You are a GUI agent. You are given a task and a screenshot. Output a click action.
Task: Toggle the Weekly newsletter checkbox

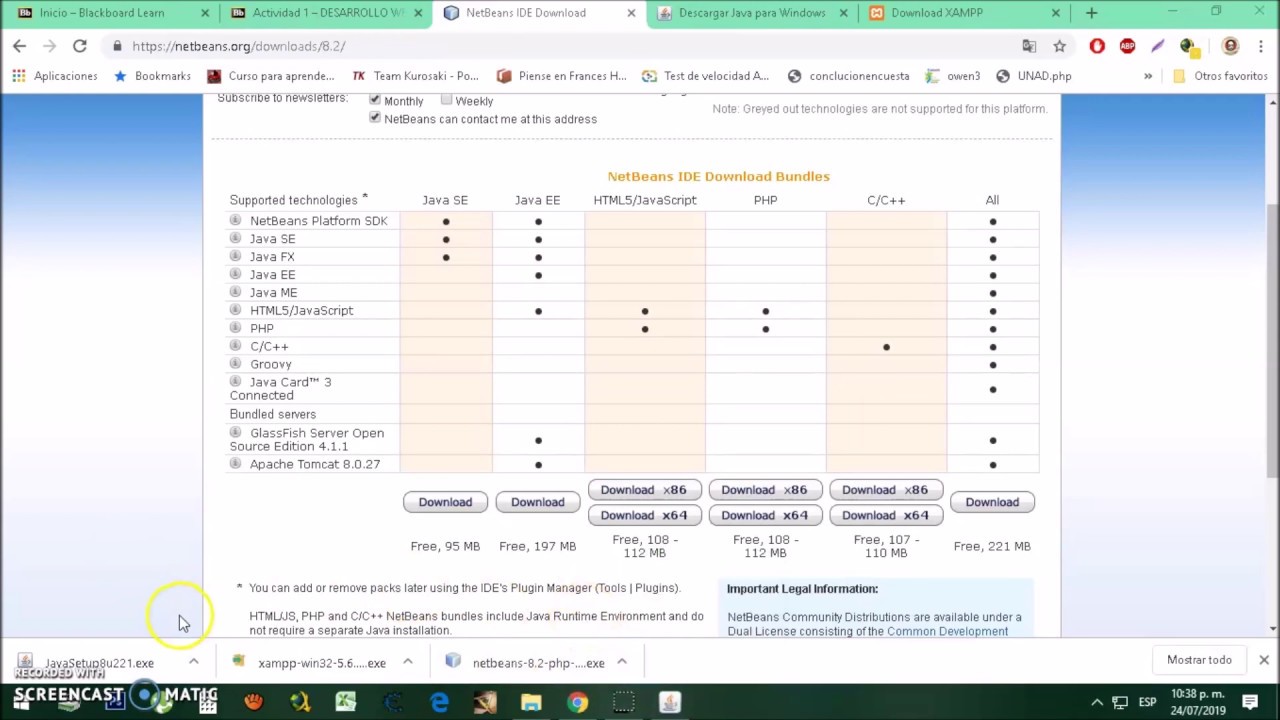tap(446, 100)
